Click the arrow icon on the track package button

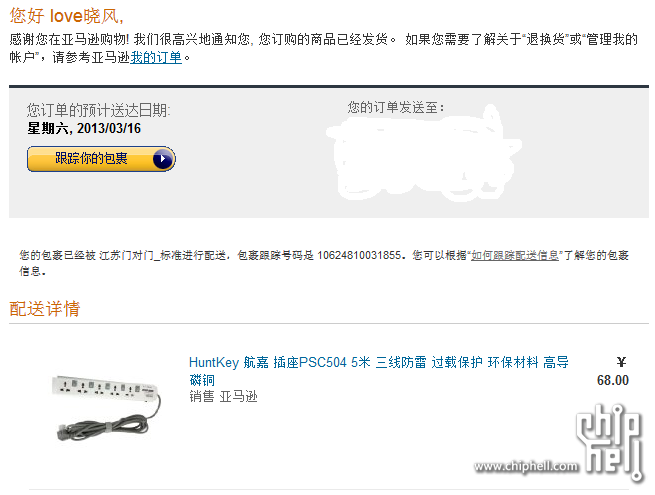pos(162,159)
